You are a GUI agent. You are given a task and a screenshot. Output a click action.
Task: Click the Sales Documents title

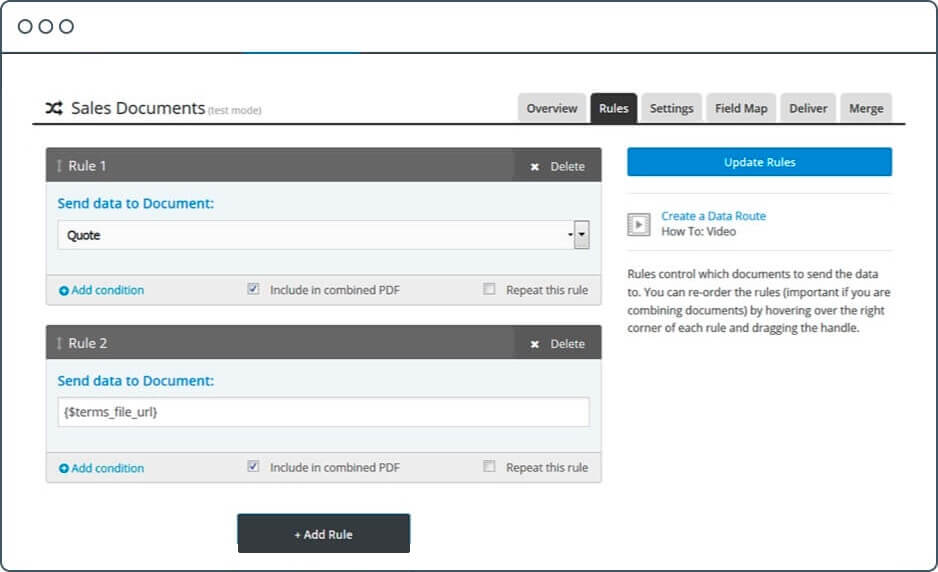pos(138,108)
